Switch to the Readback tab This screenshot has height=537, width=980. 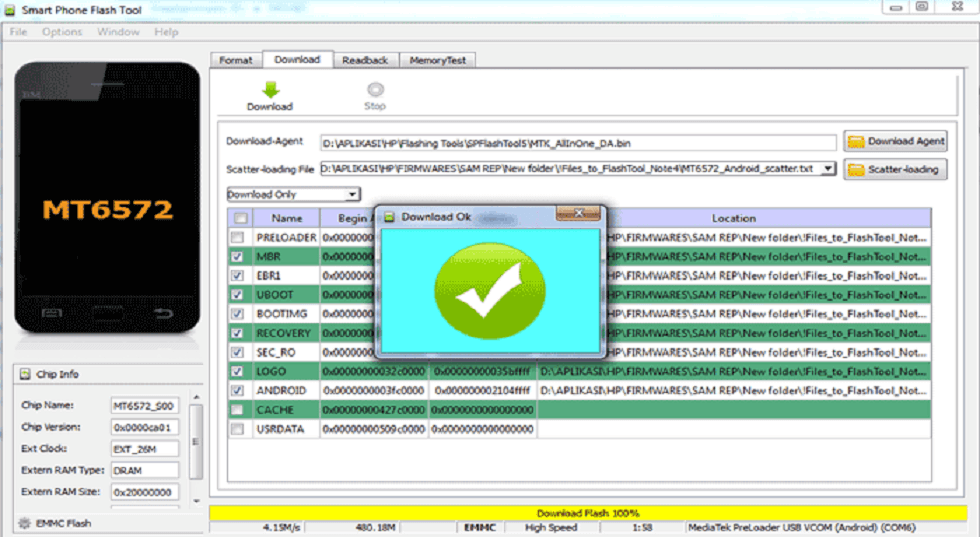[x=365, y=60]
